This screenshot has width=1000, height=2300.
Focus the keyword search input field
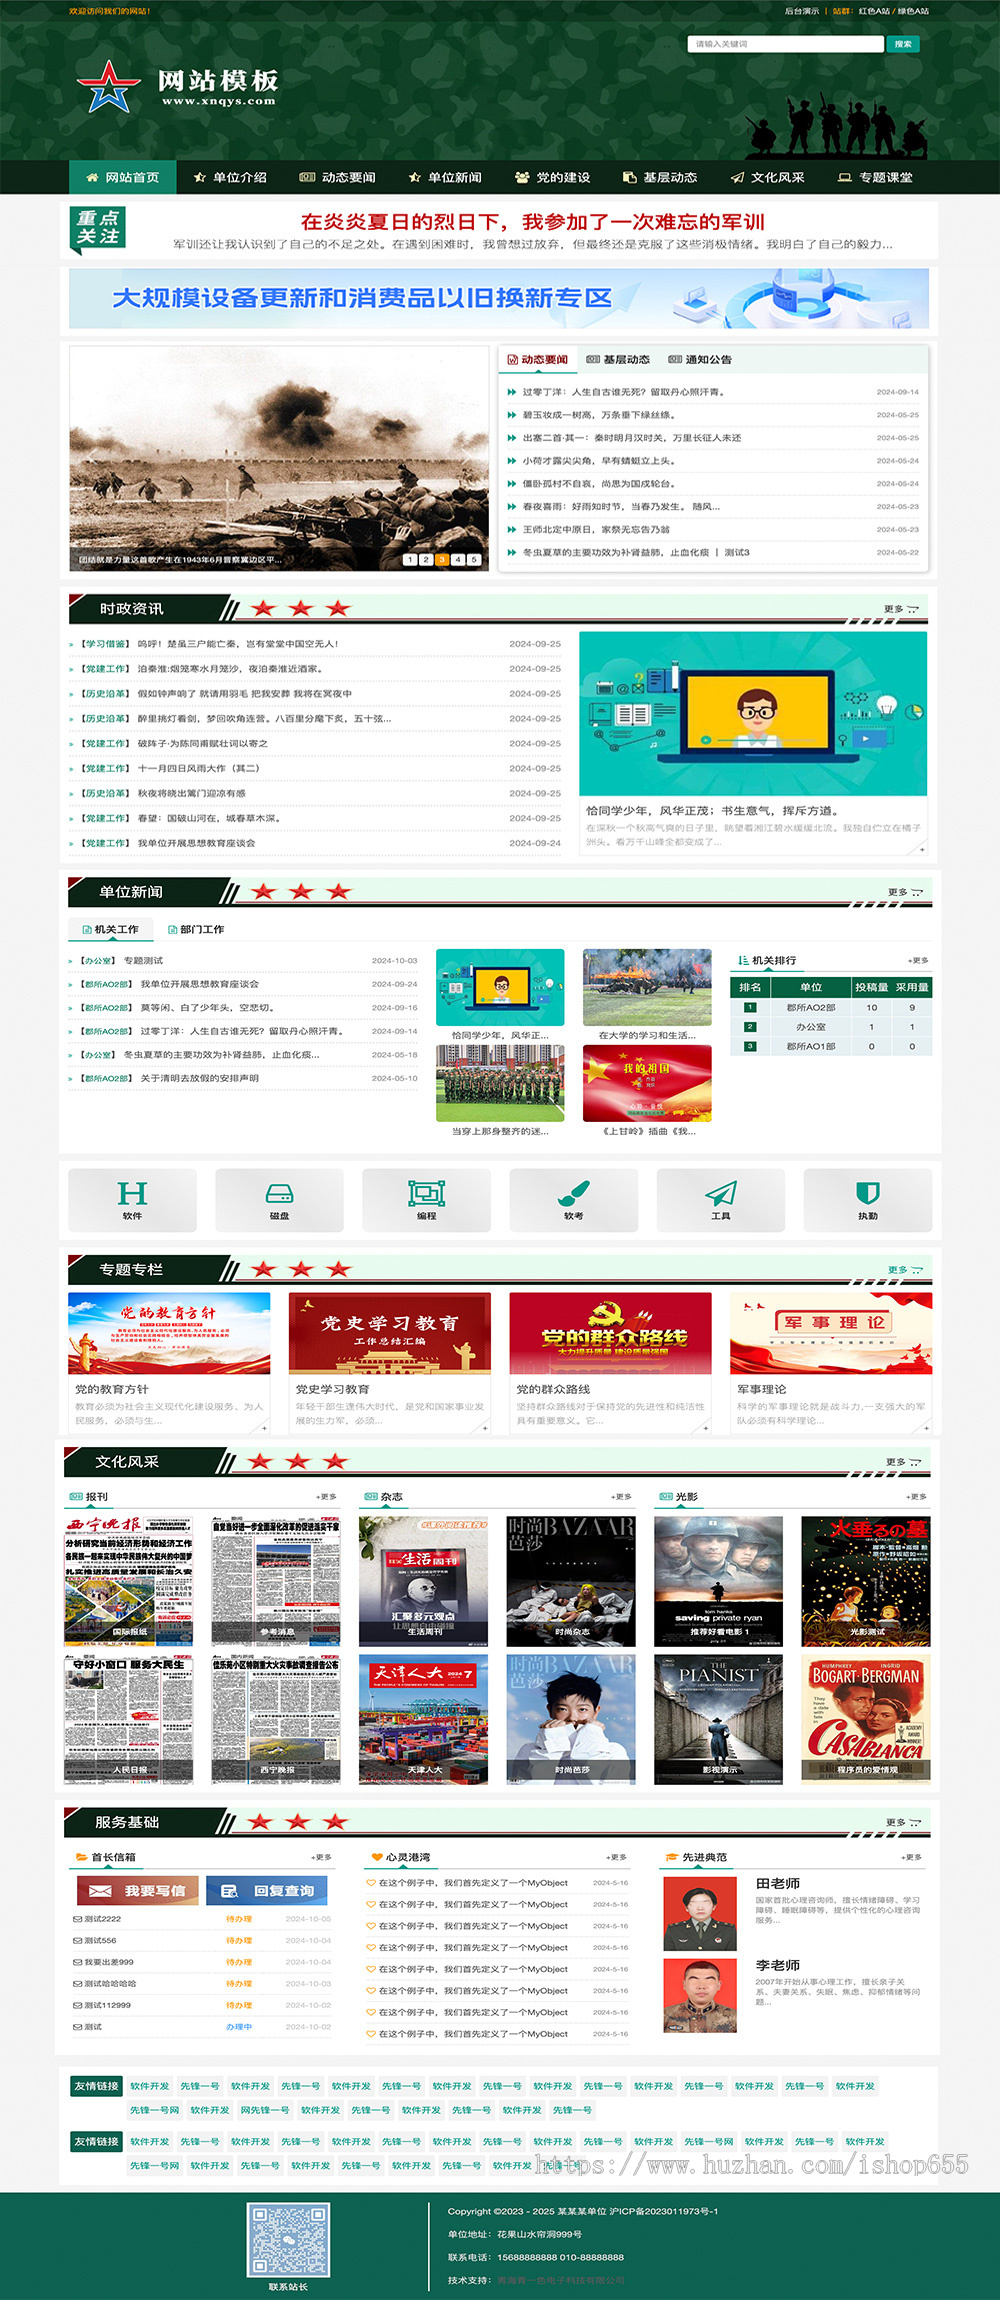tap(785, 44)
